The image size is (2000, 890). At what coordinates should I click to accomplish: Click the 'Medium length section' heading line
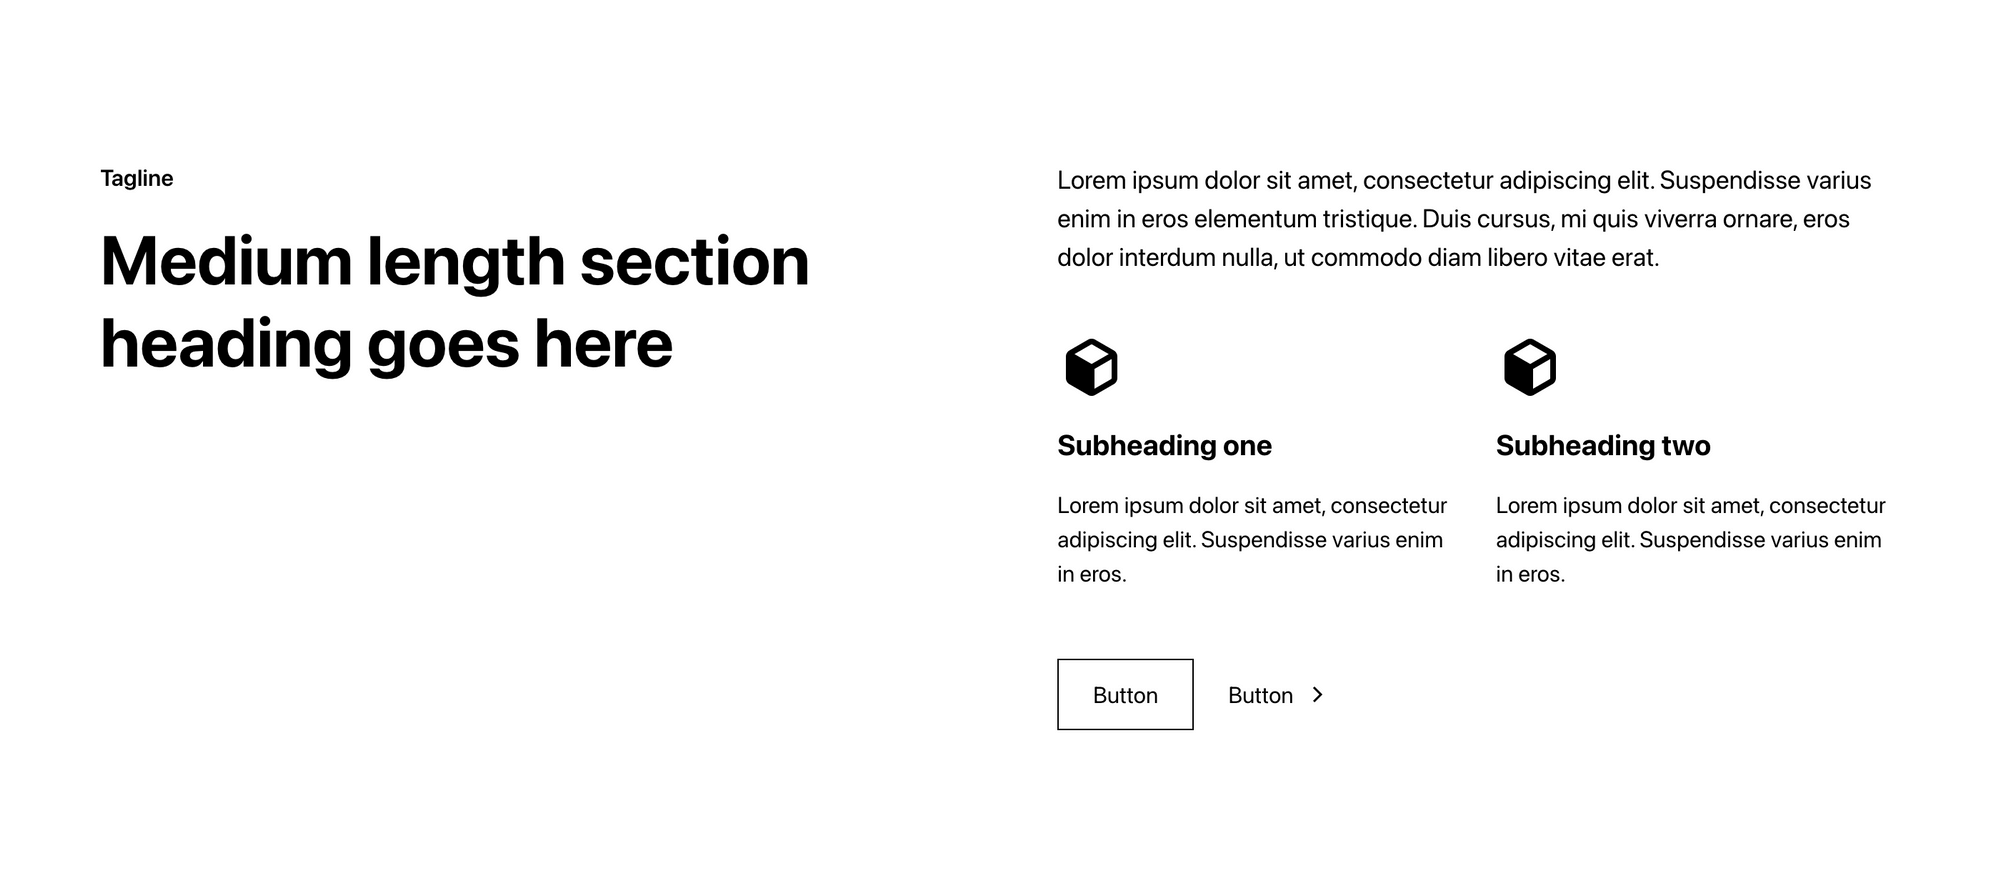point(455,262)
